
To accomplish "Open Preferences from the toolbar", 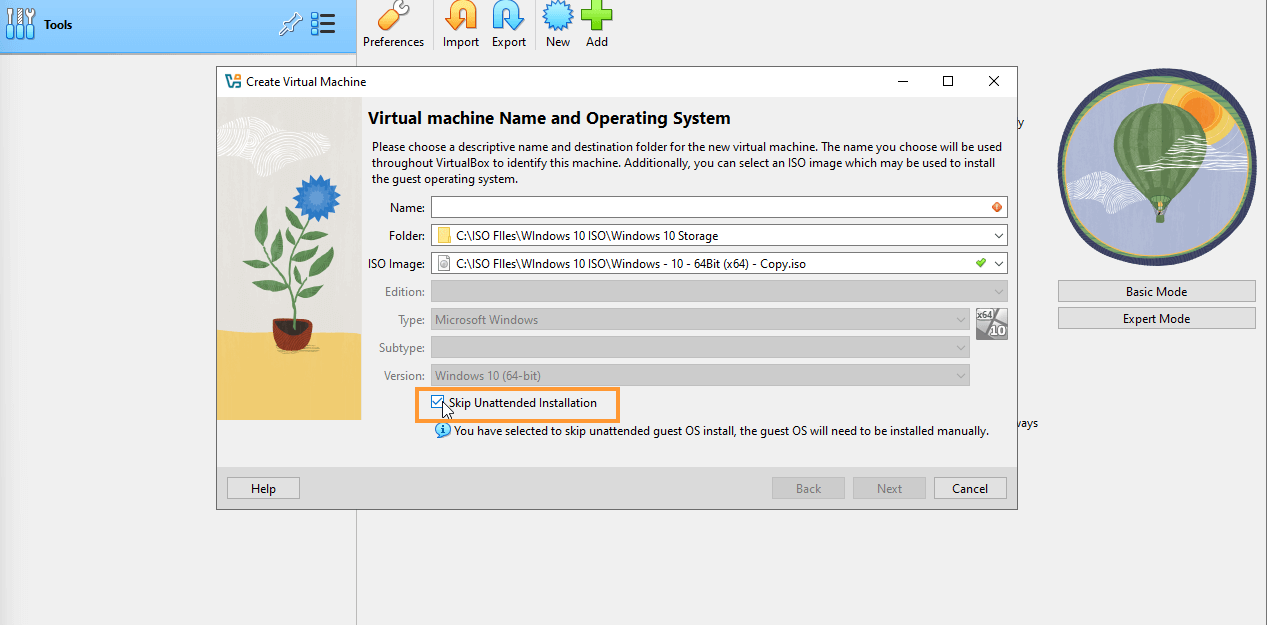I will coord(393,25).
